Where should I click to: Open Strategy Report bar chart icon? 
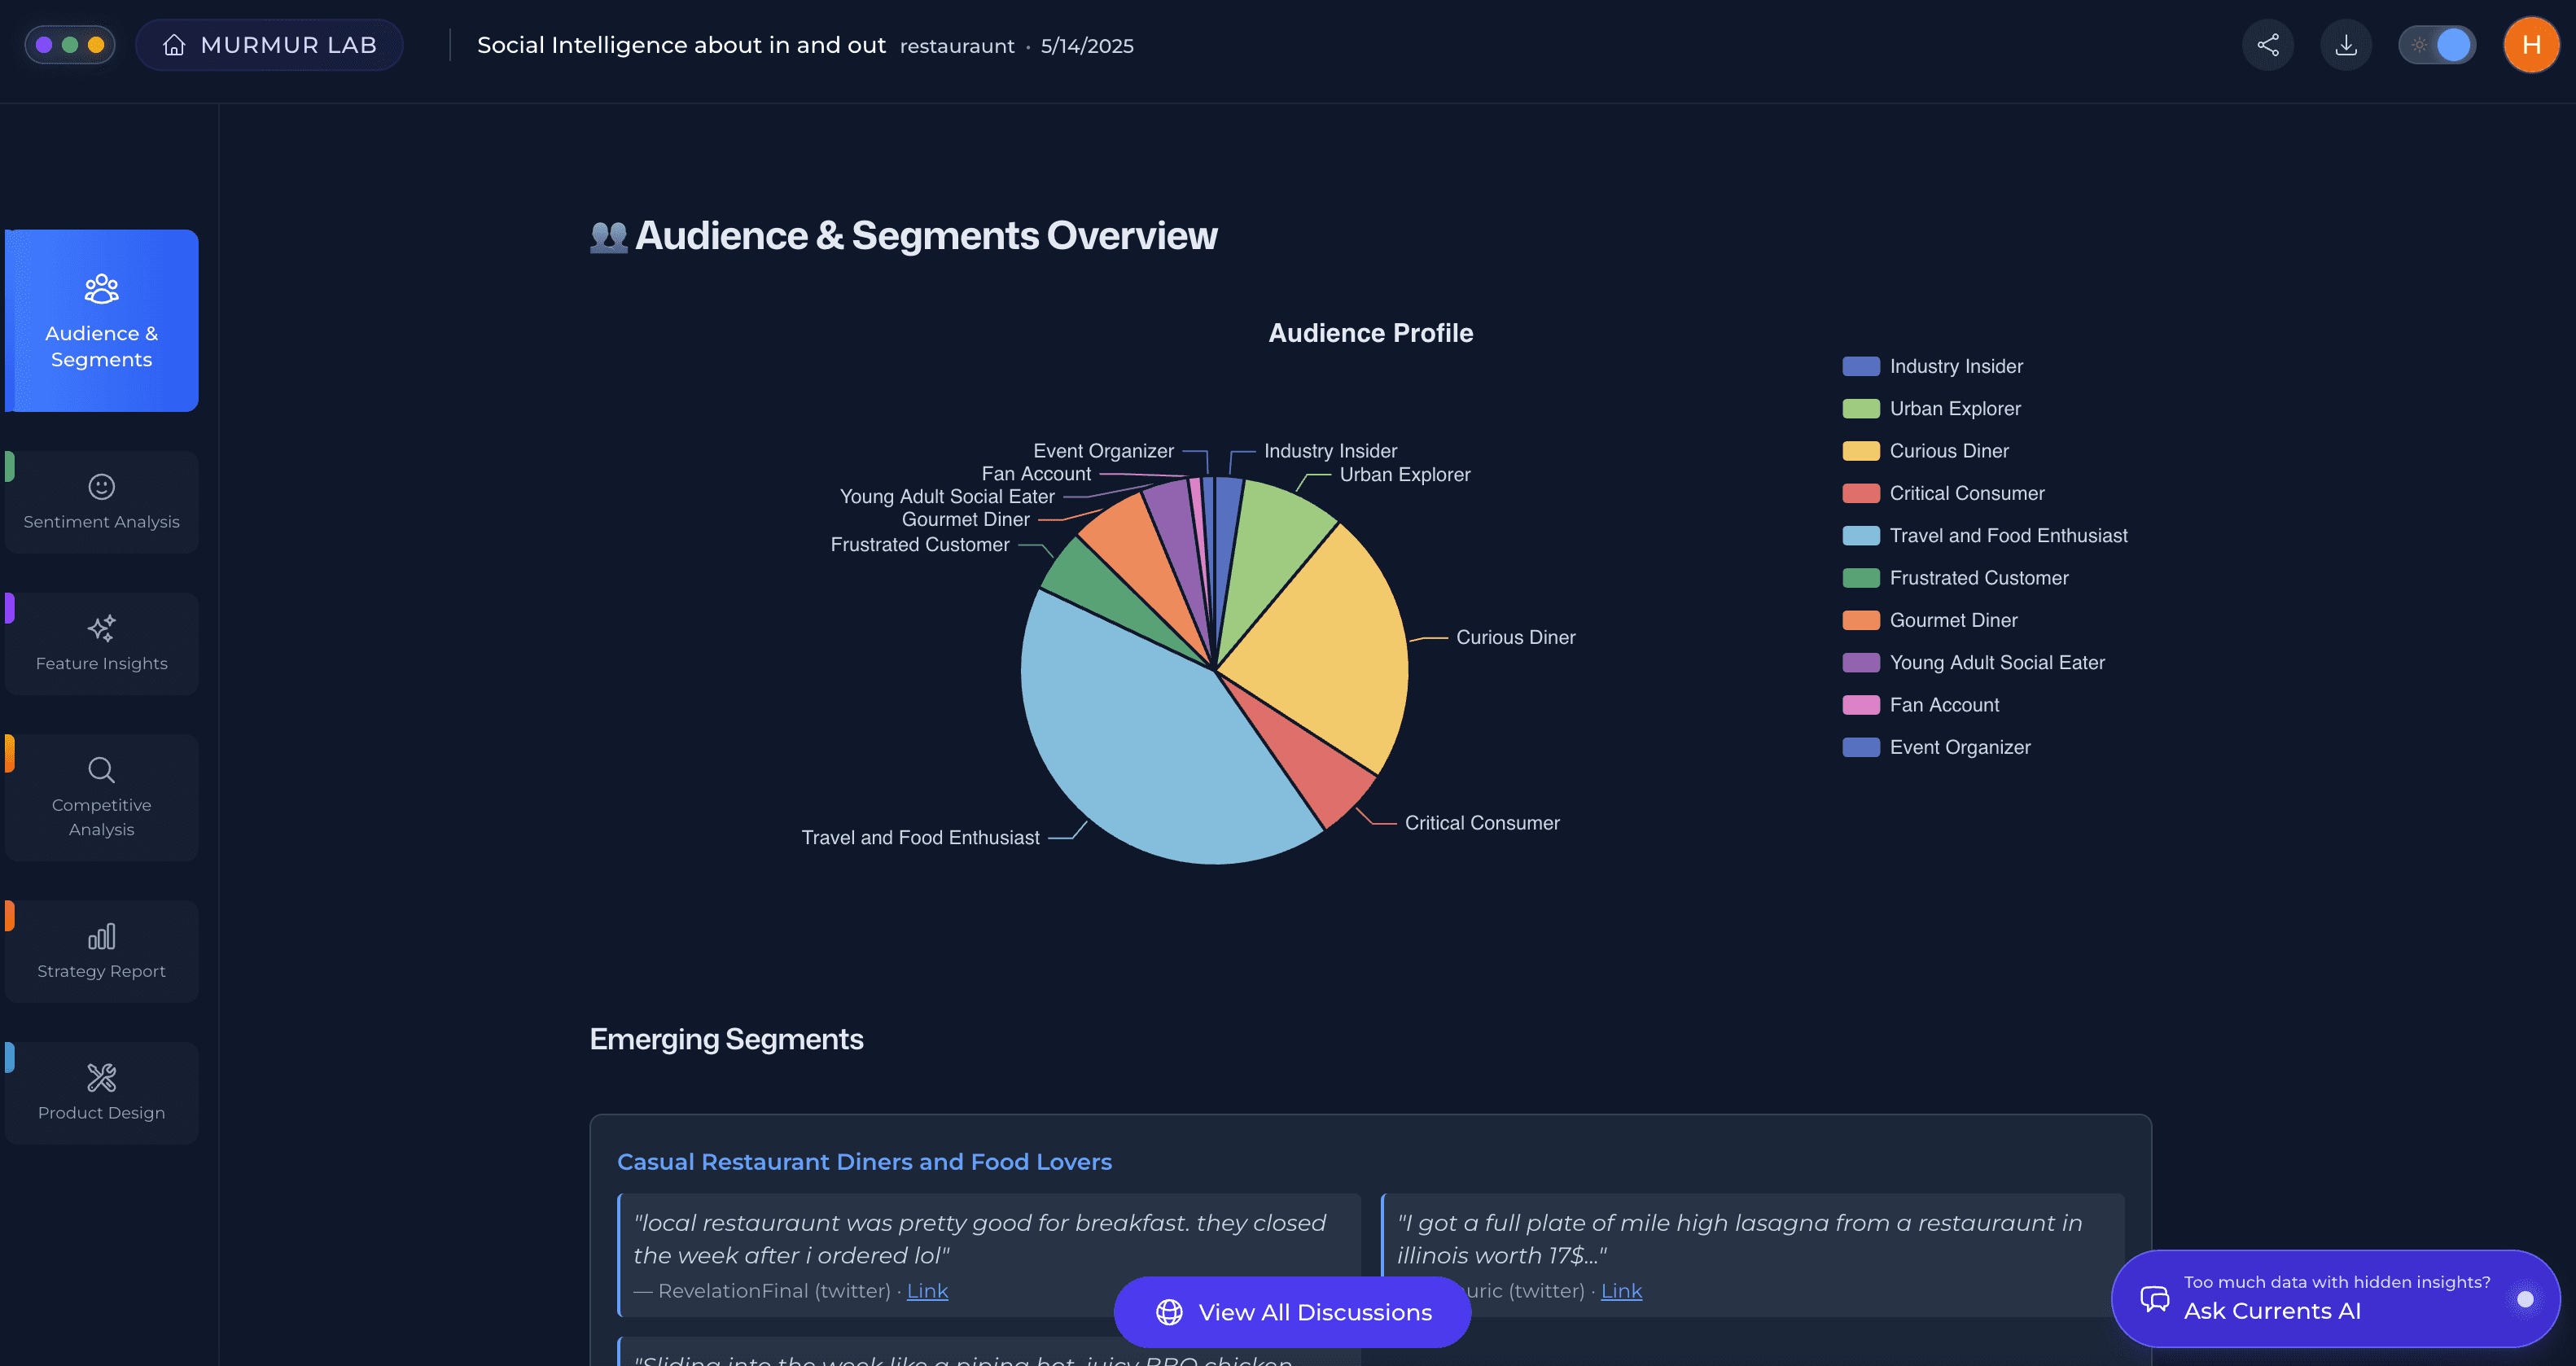coord(101,937)
